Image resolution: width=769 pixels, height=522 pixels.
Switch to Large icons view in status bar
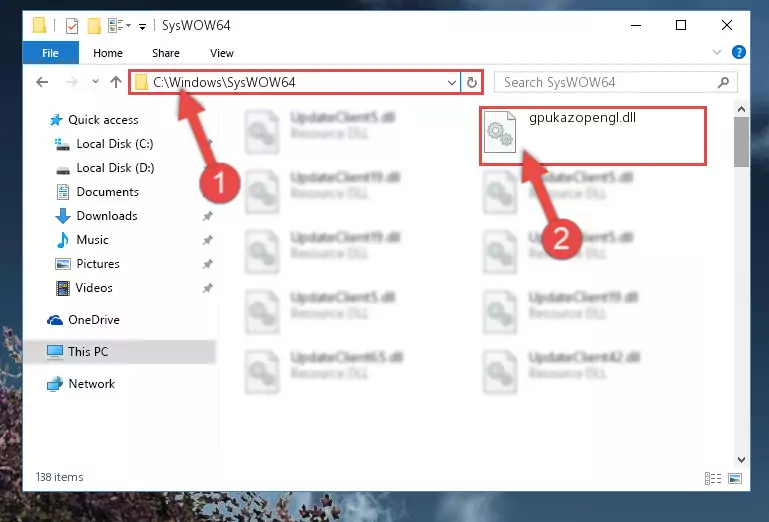[x=735, y=478]
